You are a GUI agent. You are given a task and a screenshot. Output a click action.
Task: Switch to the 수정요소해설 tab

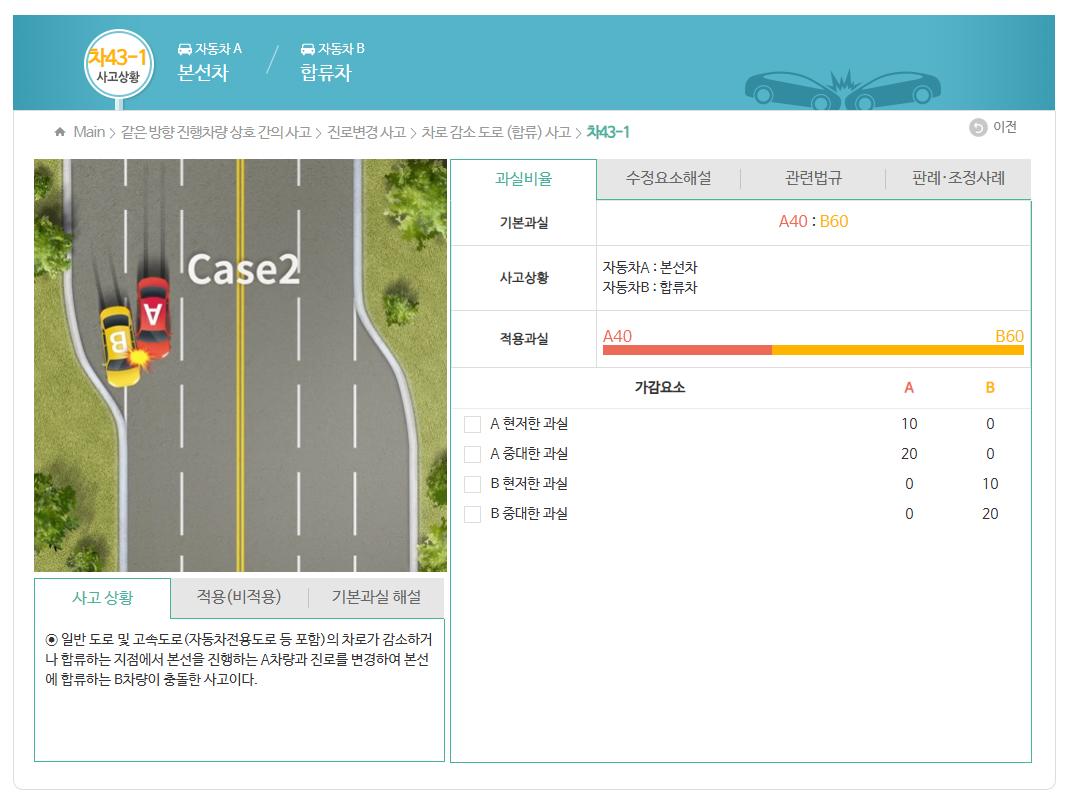pyautogui.click(x=668, y=178)
